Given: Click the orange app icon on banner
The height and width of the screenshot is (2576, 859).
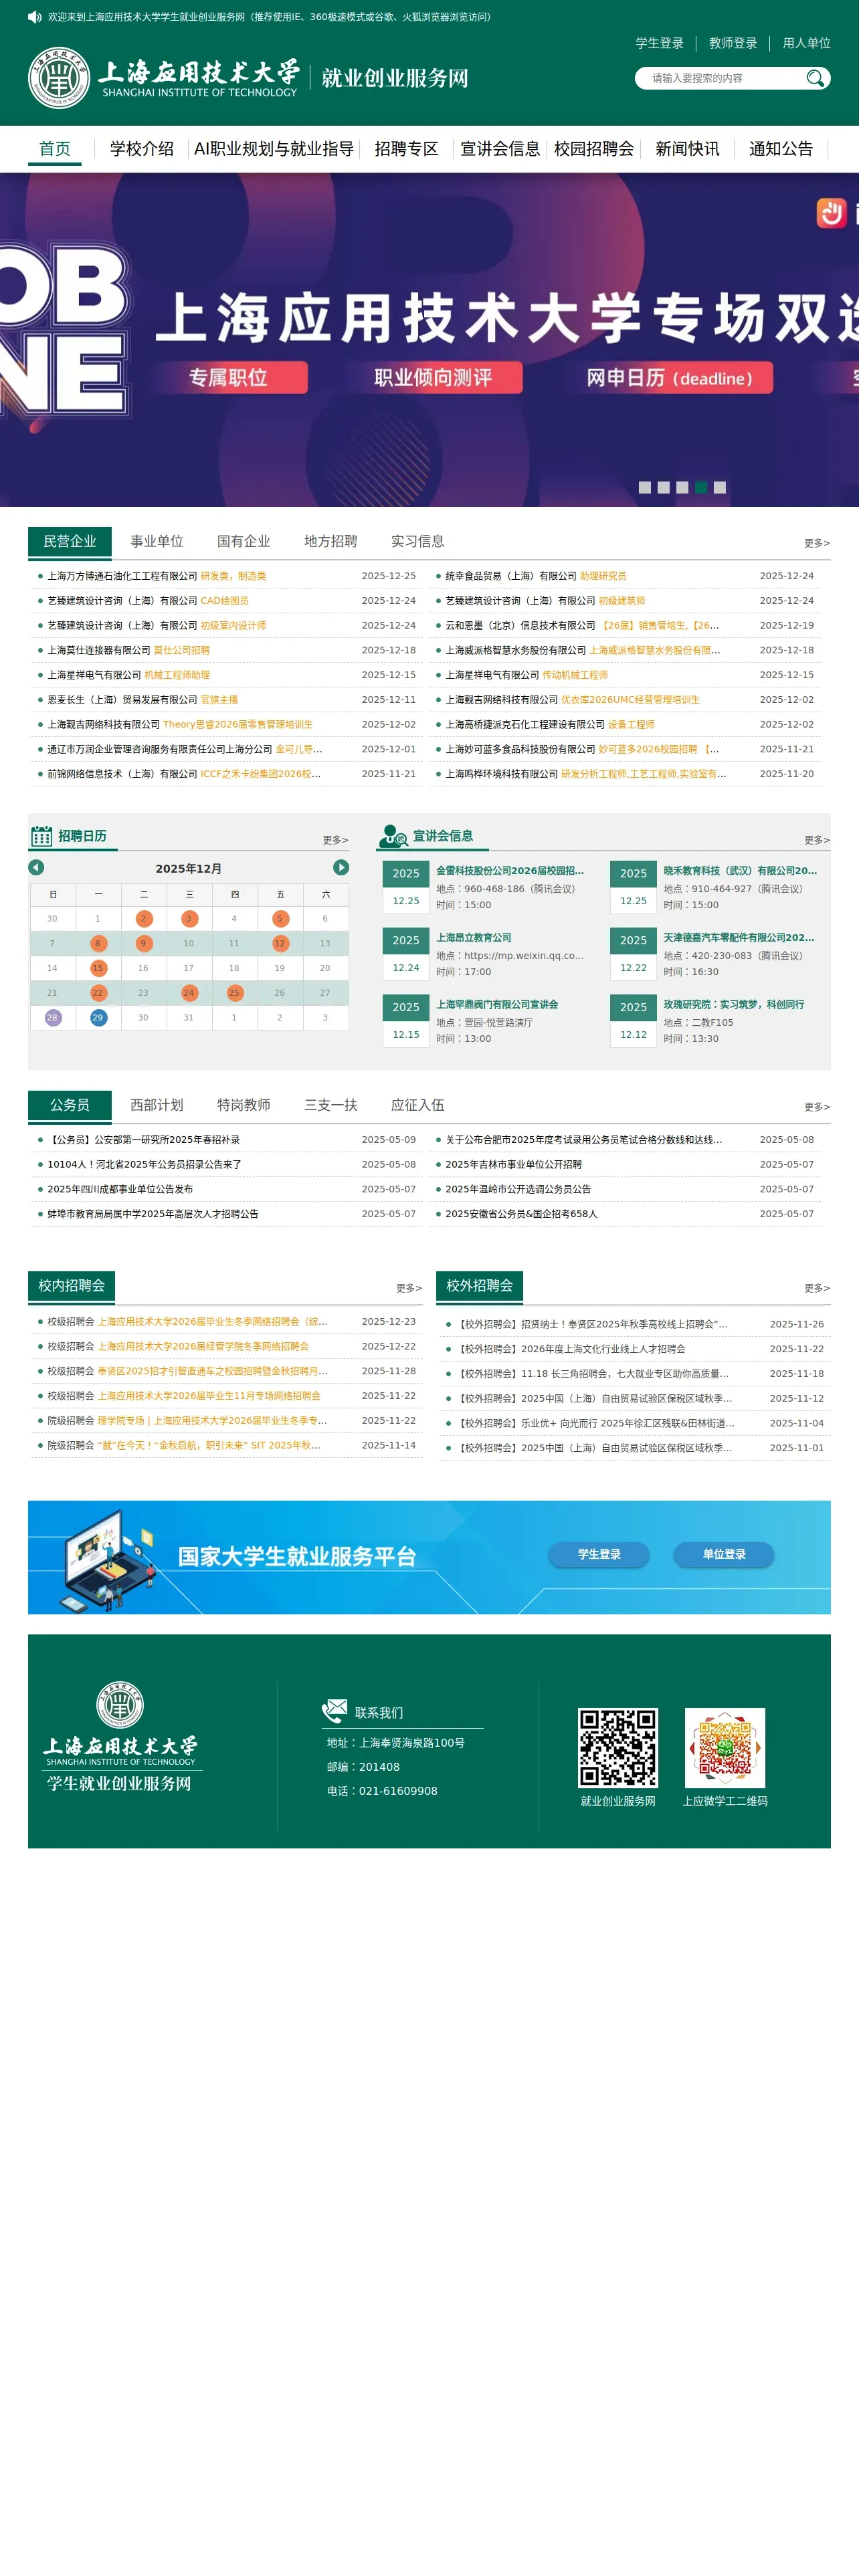Looking at the screenshot, I should (x=831, y=213).
